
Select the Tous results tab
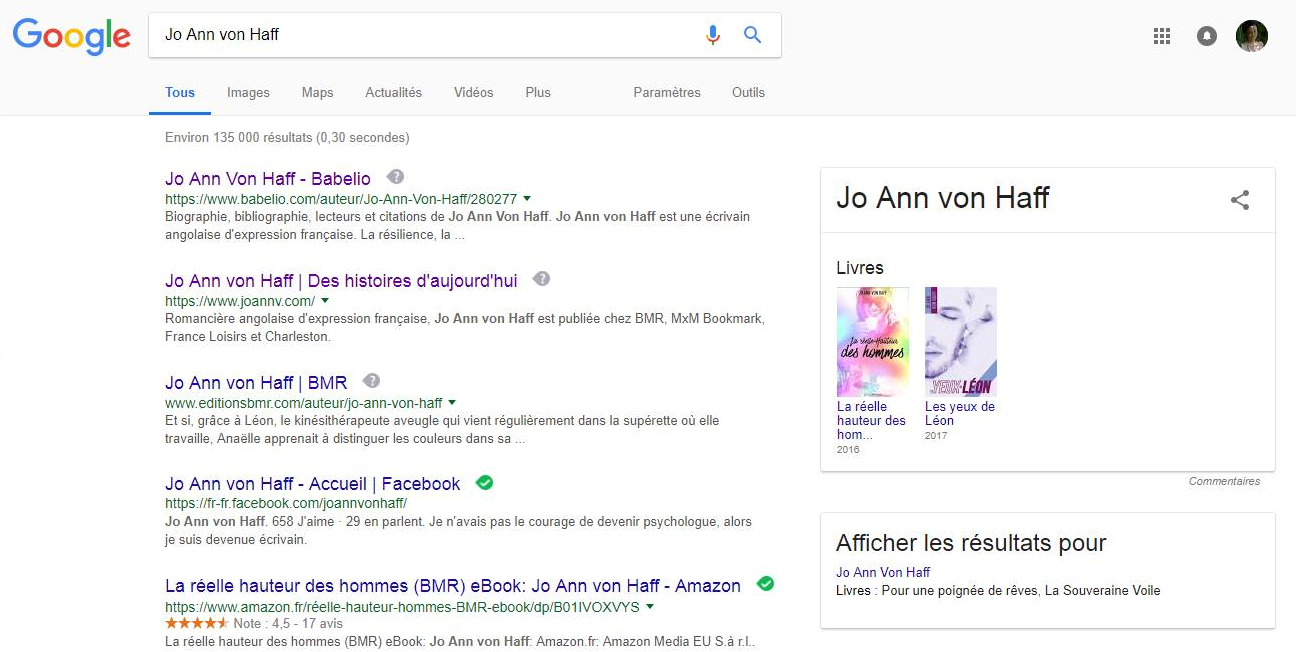[x=180, y=92]
